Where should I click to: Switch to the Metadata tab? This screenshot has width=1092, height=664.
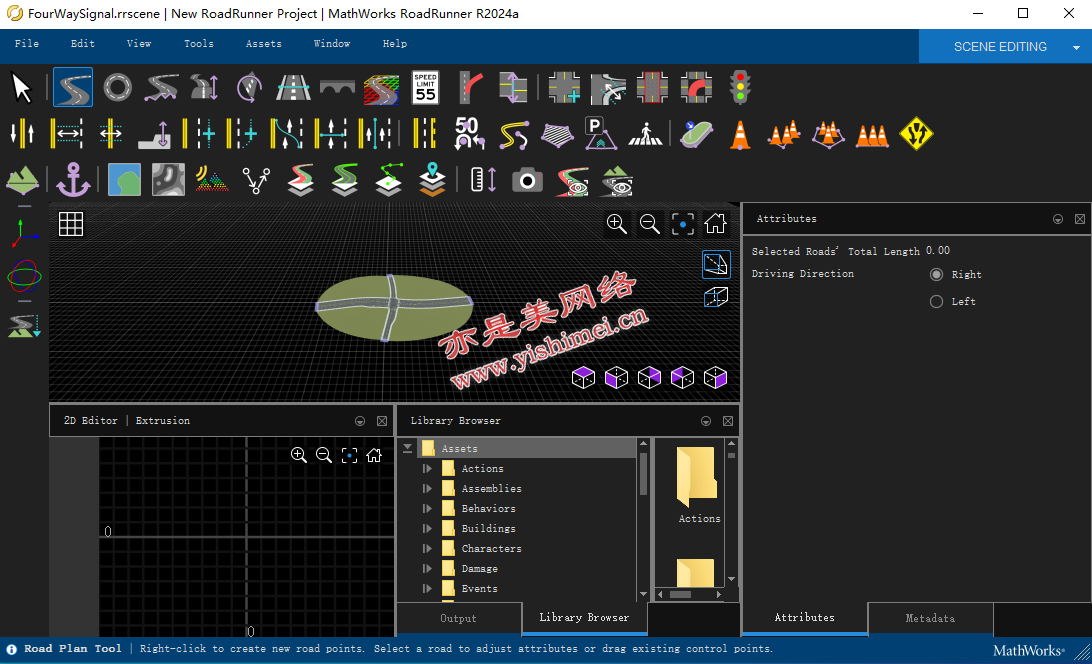pyautogui.click(x=930, y=619)
